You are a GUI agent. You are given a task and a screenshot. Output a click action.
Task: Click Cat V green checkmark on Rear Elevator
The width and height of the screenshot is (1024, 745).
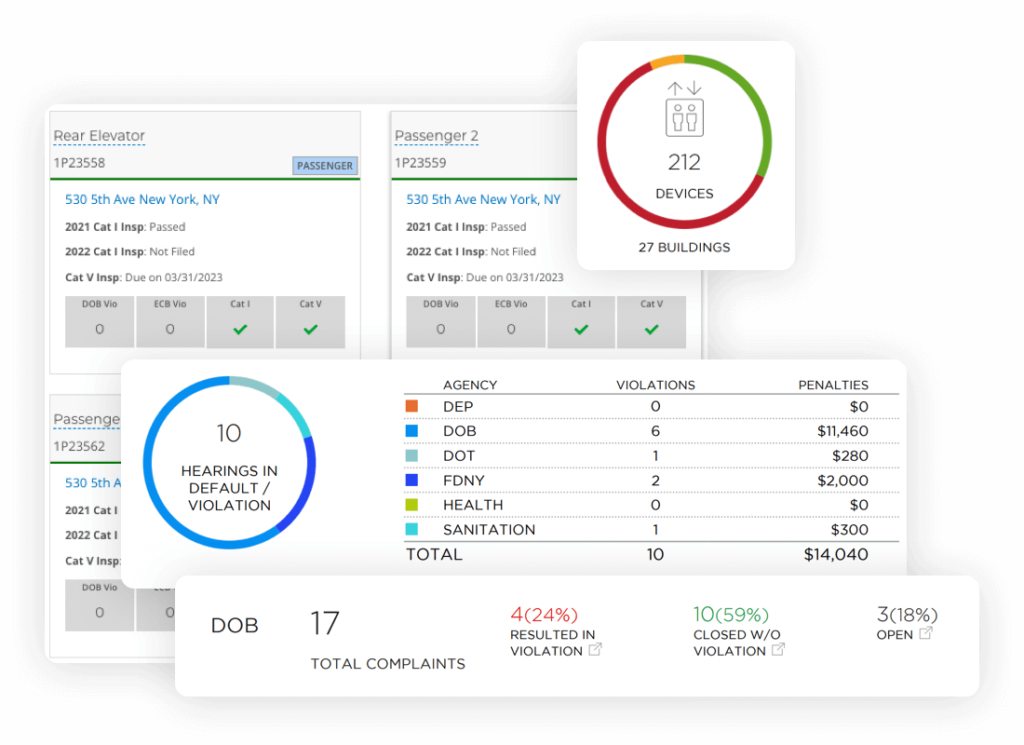coord(311,329)
